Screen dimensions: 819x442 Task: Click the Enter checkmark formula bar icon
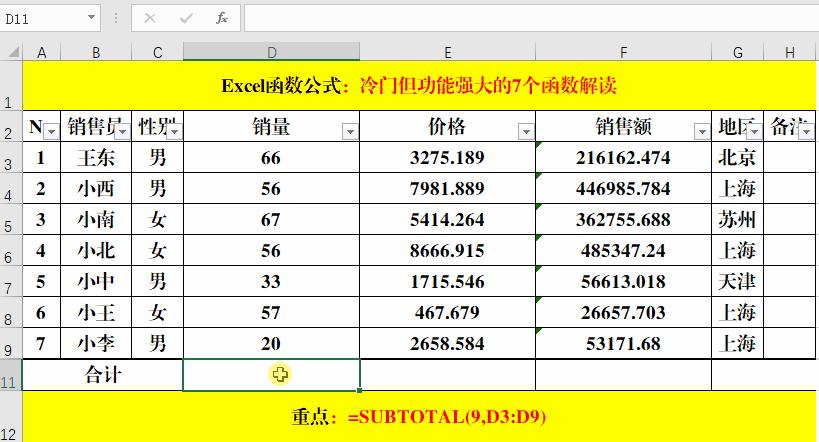(x=186, y=19)
